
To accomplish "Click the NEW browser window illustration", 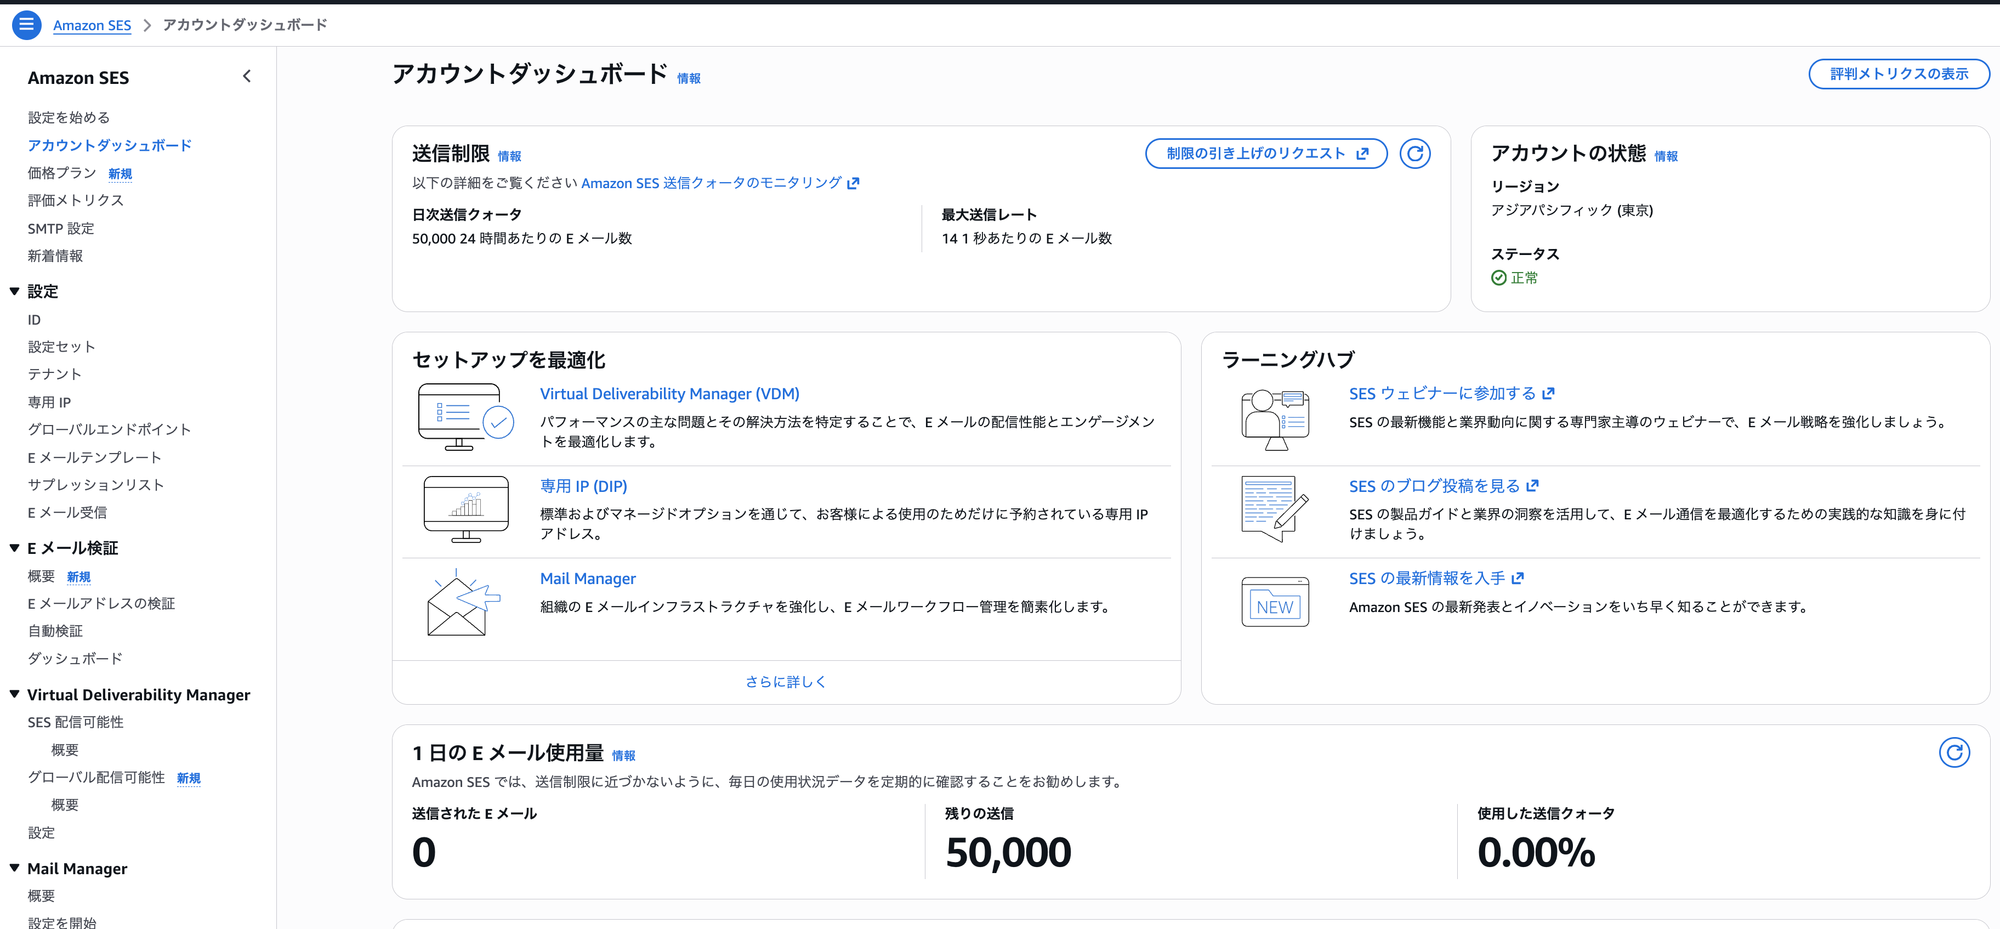I will pos(1275,602).
